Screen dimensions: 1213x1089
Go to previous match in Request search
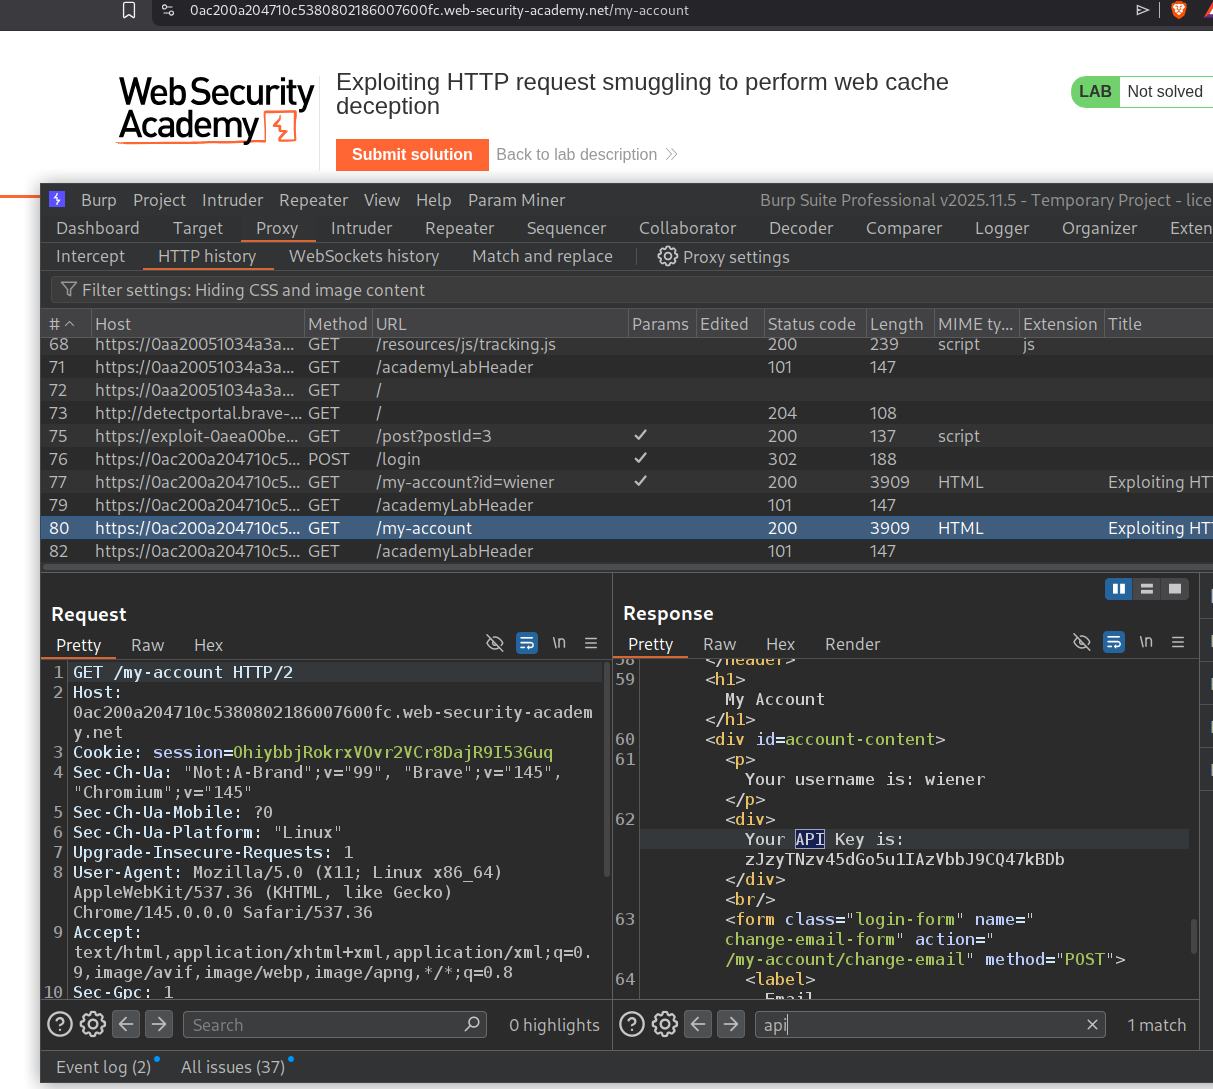point(126,1024)
